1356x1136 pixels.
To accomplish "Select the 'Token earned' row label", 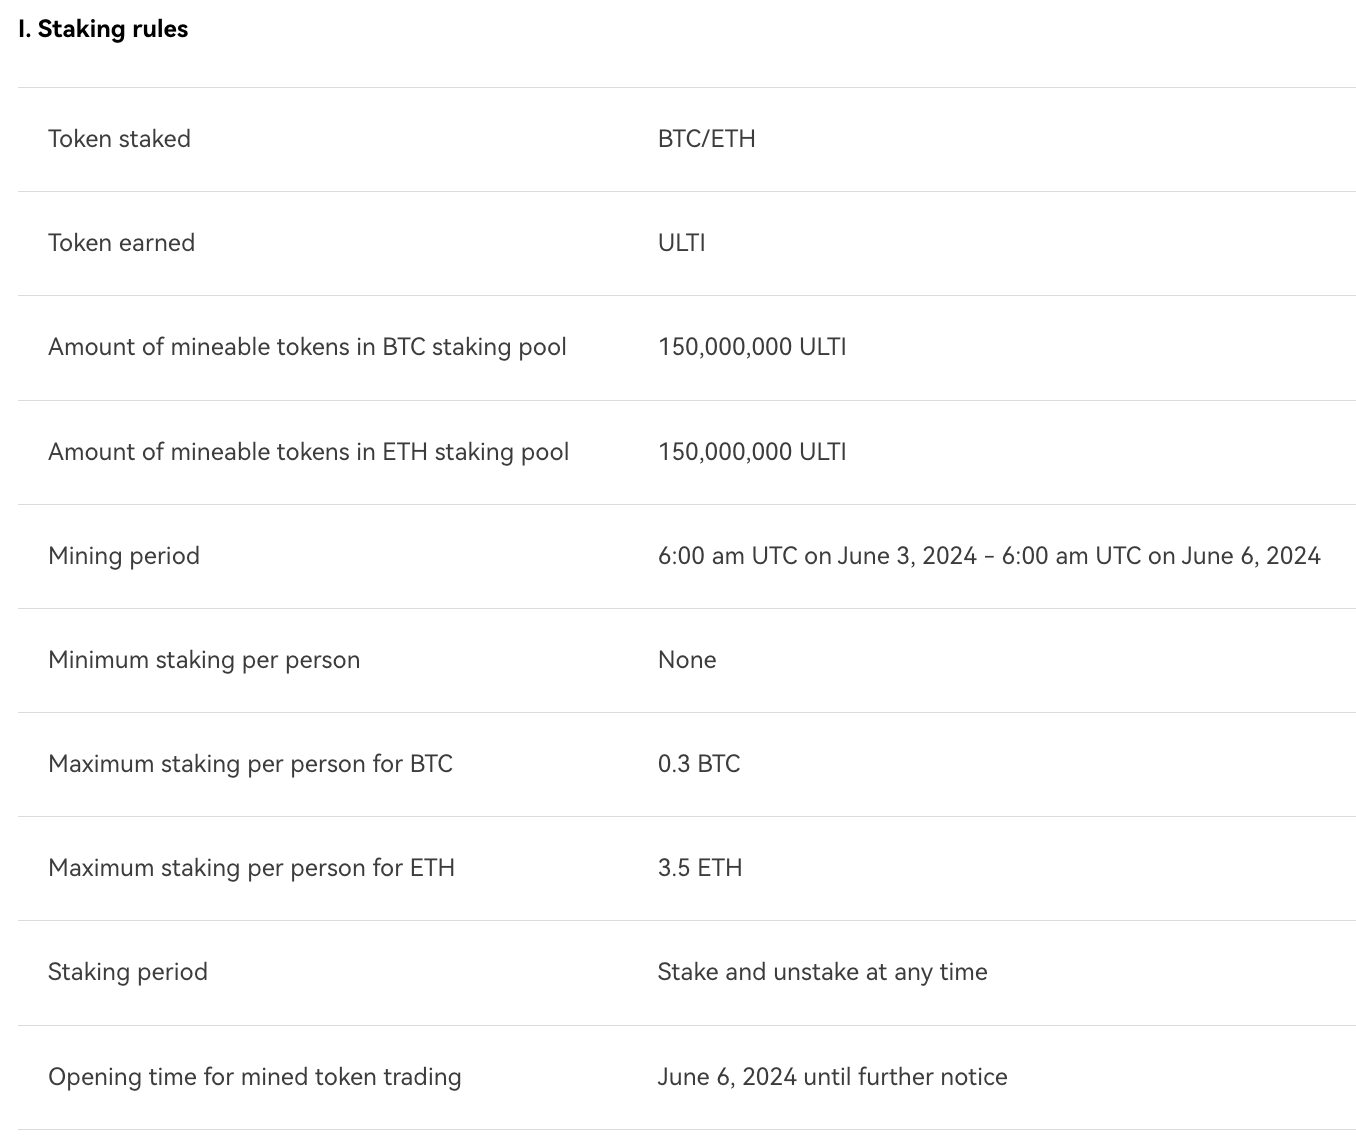I will tap(121, 243).
